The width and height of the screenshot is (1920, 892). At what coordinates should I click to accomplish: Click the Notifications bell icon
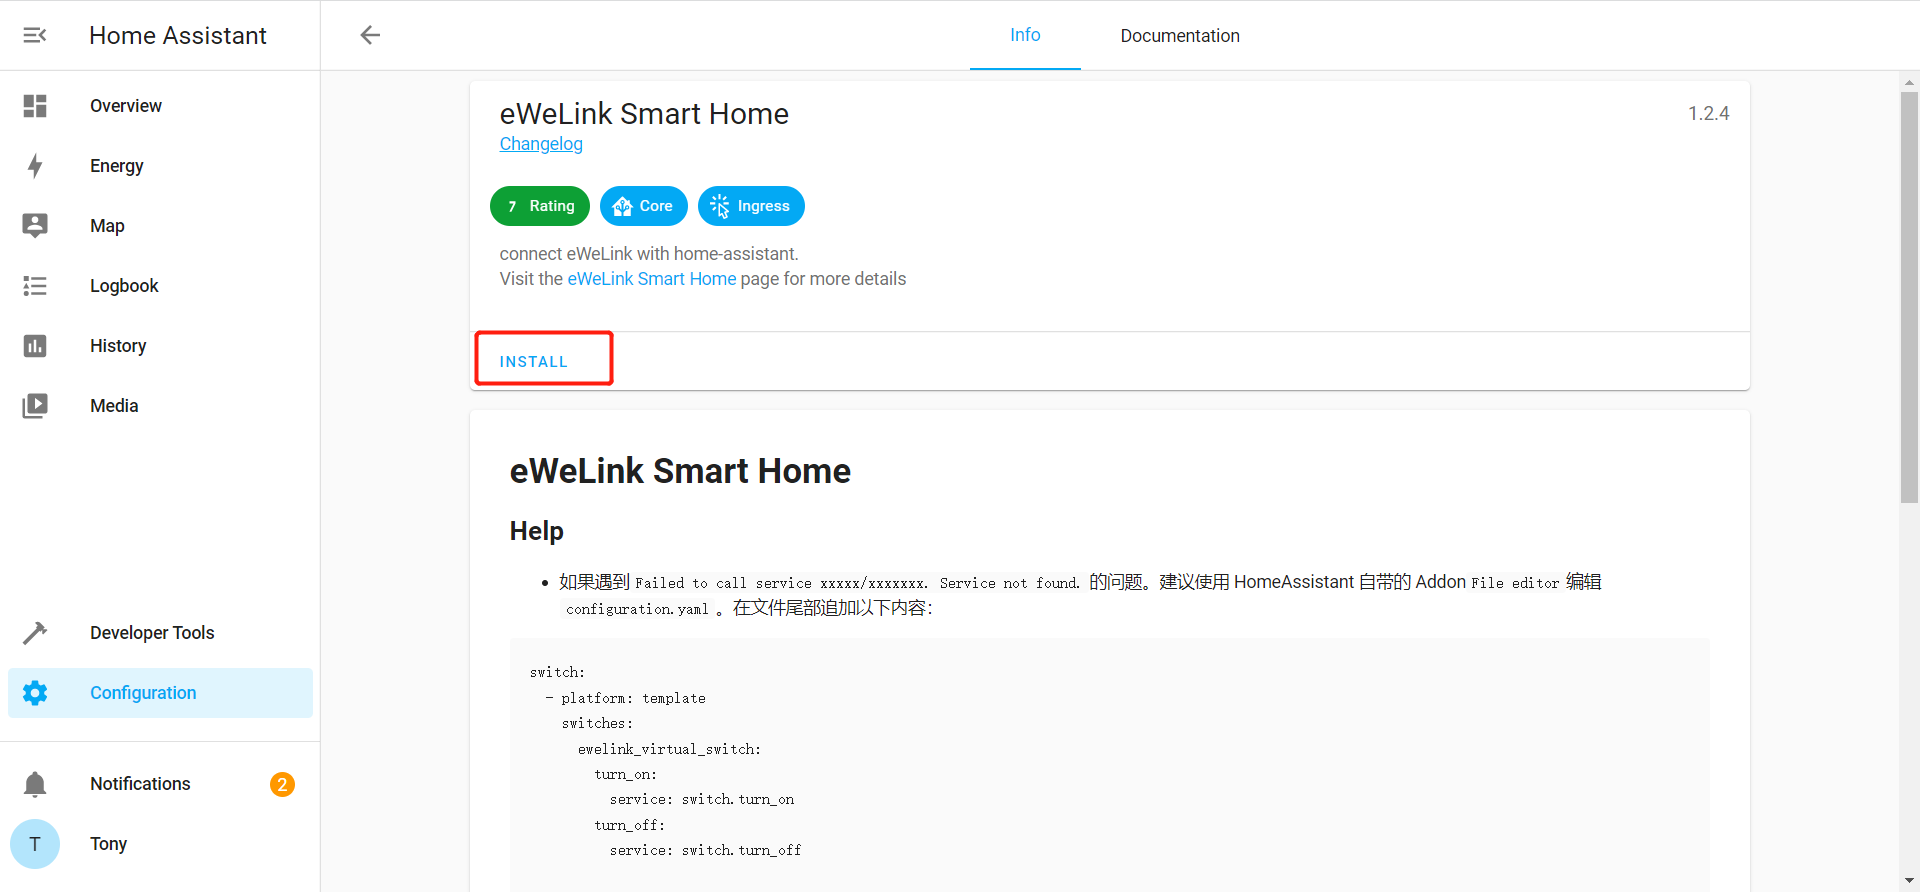pos(35,784)
